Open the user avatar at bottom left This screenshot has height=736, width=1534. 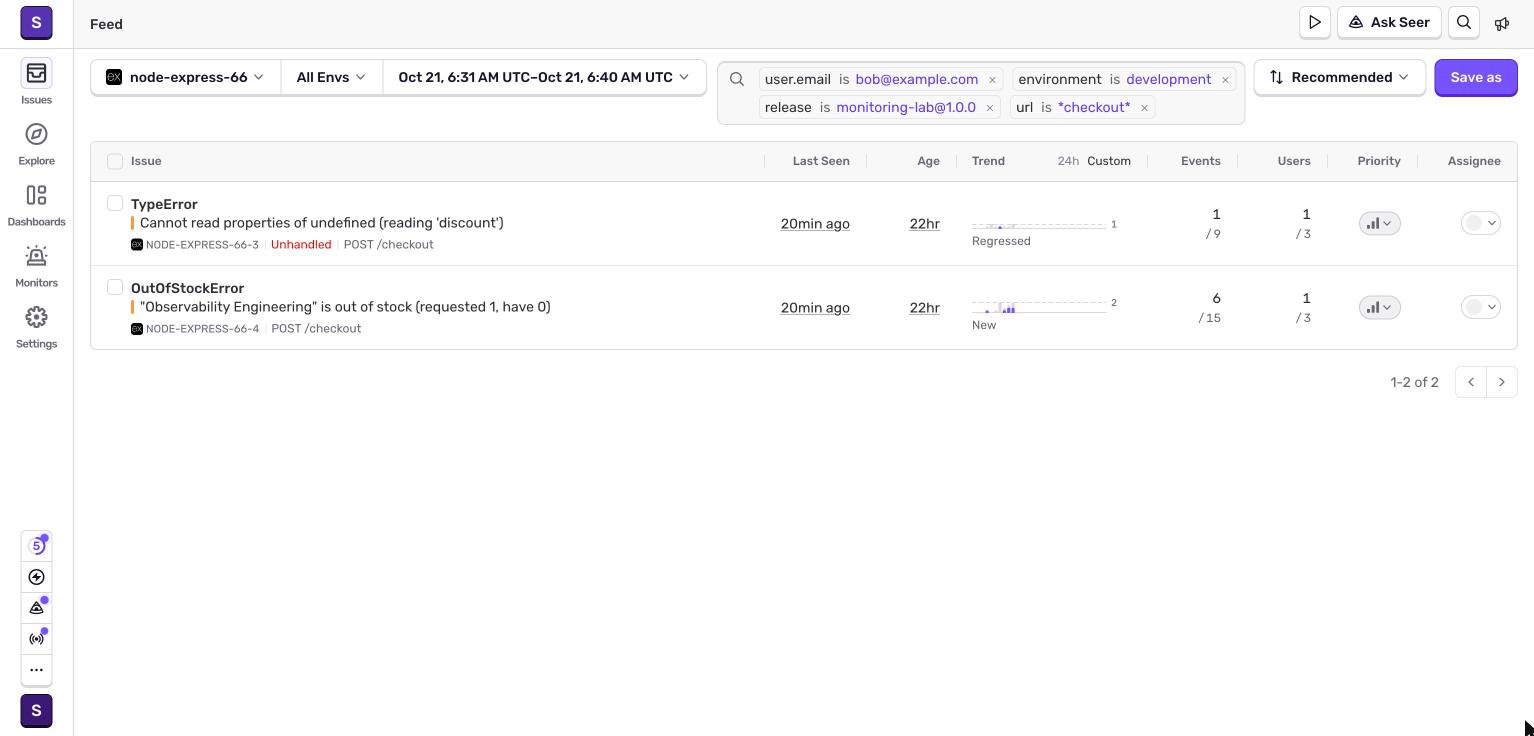[x=36, y=711]
